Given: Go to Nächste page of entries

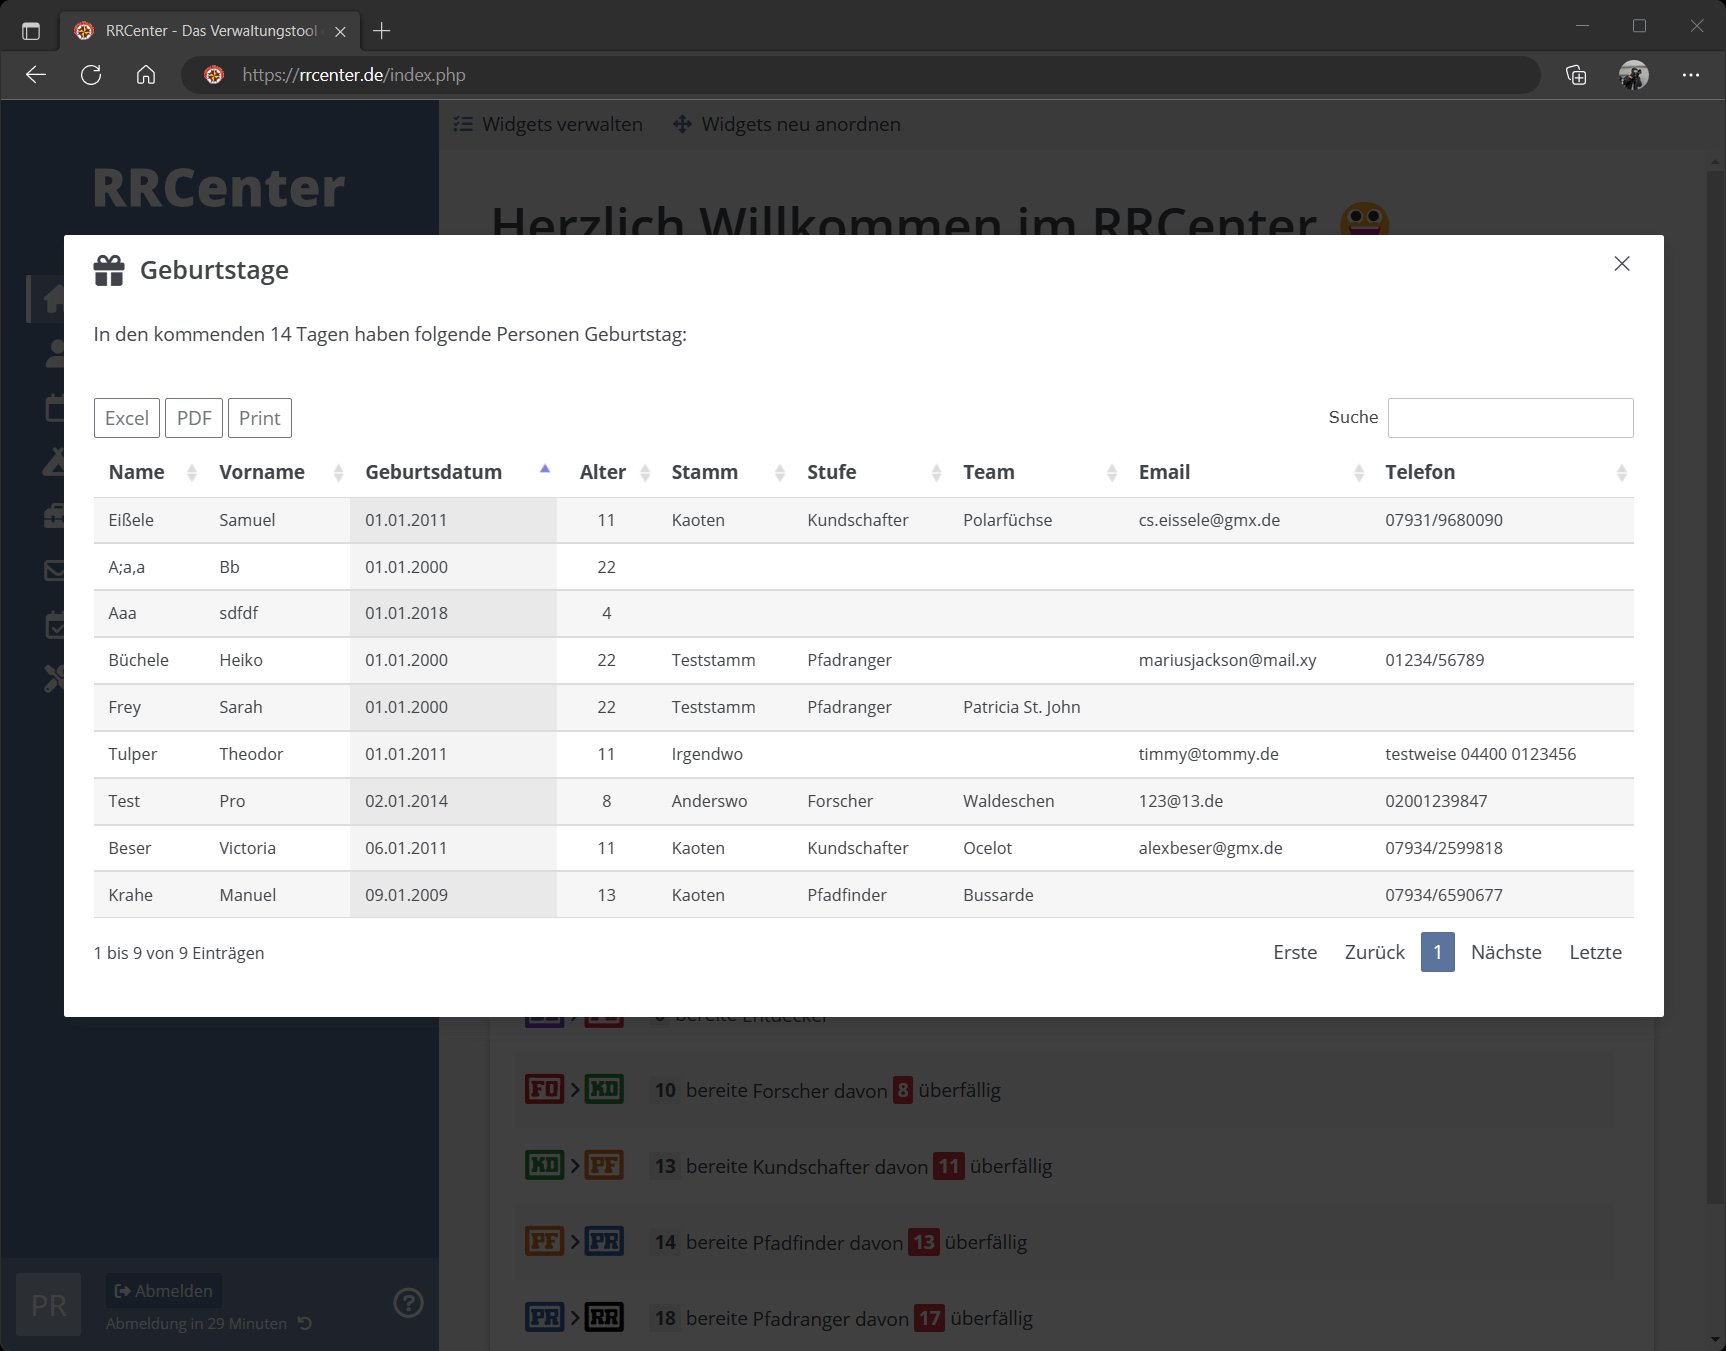Looking at the screenshot, I should 1505,952.
